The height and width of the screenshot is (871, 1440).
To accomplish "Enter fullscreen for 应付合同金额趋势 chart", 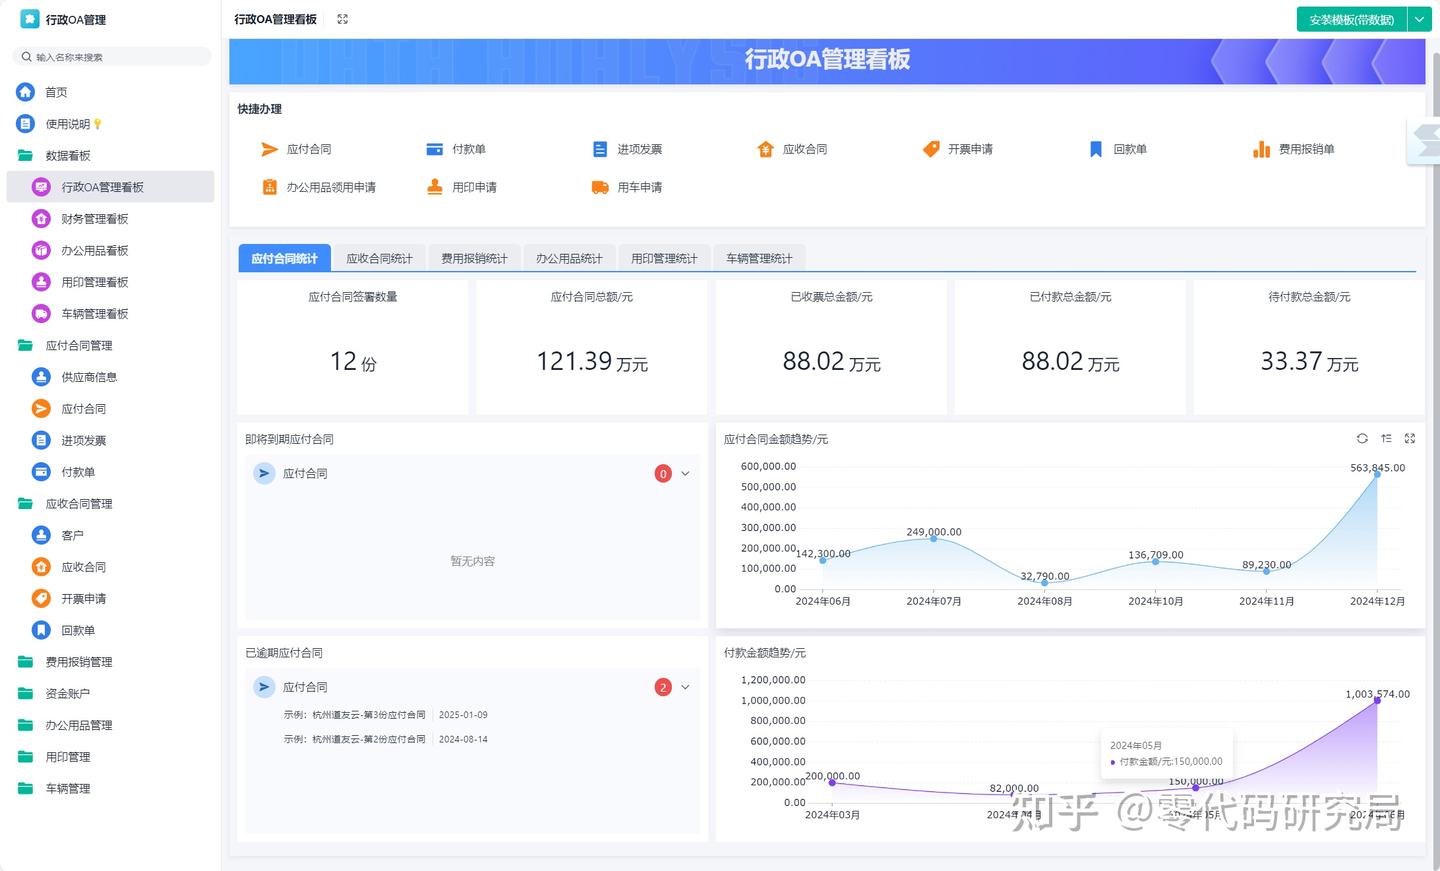I will 1410,438.
